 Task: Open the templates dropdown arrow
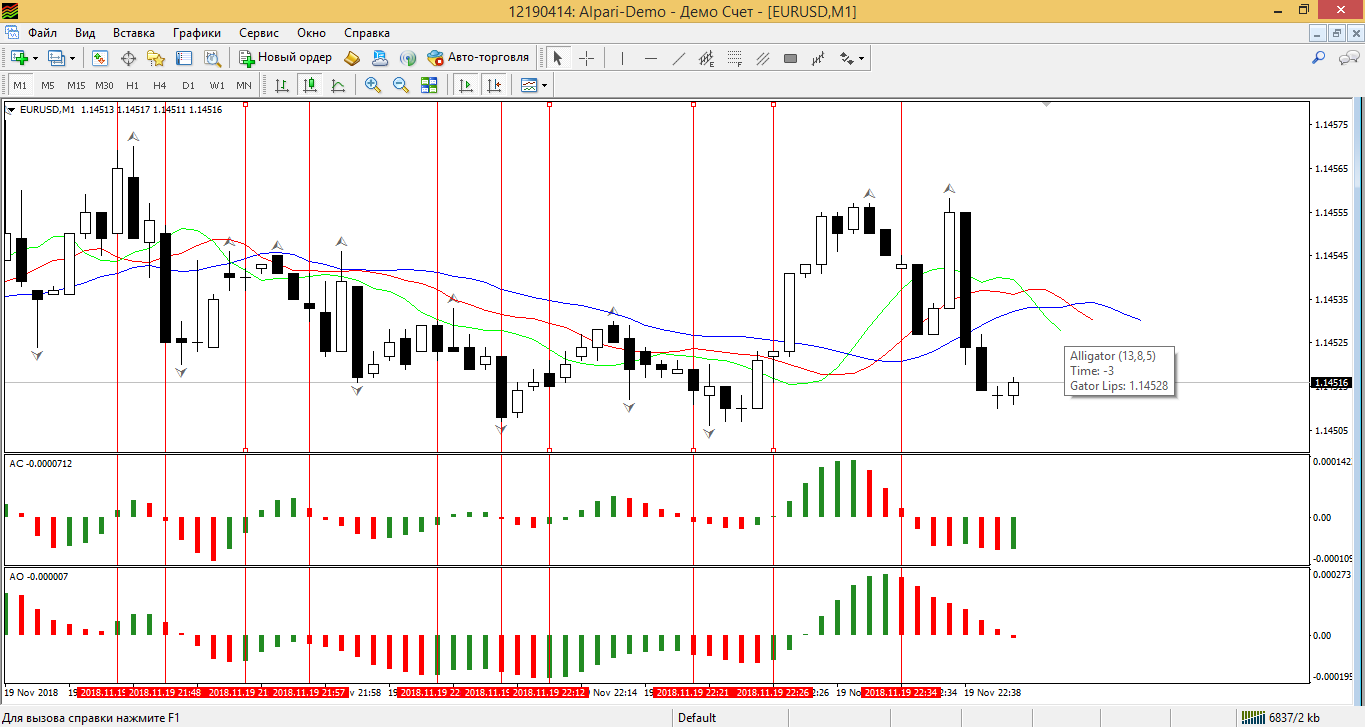(x=546, y=85)
